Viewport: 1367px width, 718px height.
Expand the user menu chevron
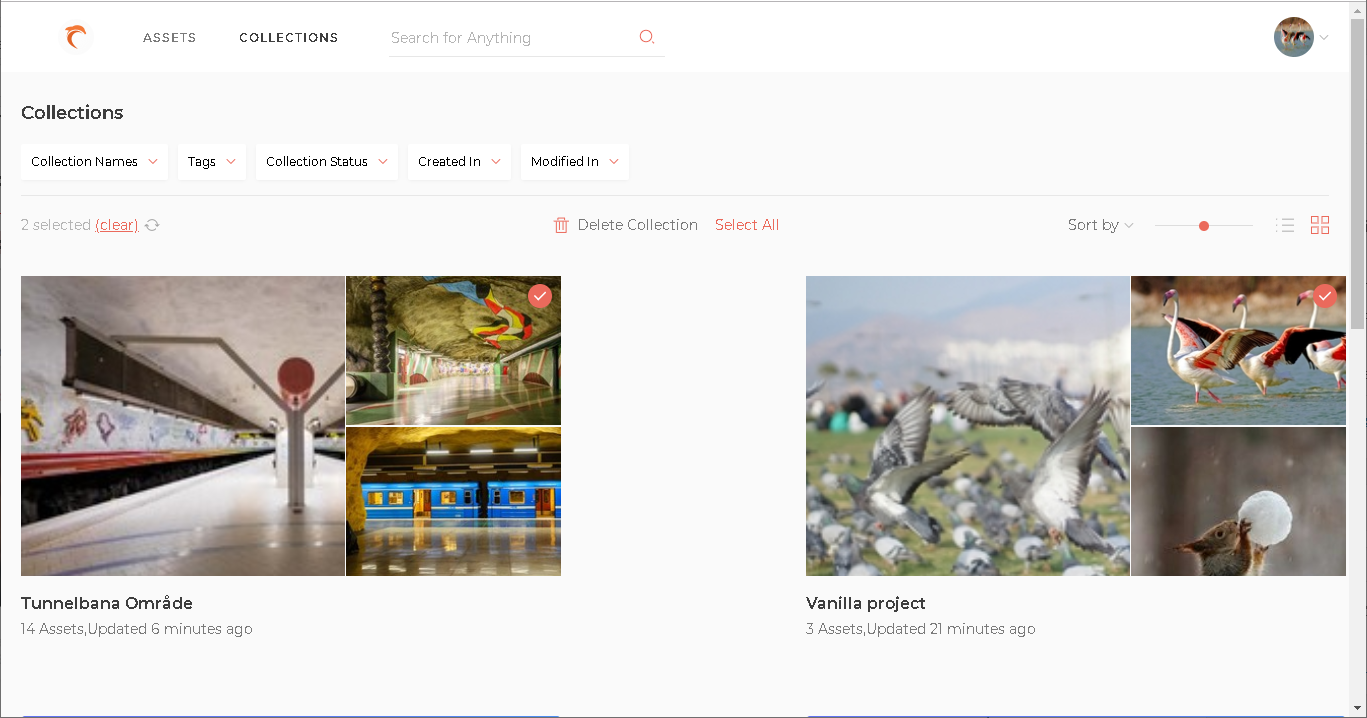coord(1324,38)
